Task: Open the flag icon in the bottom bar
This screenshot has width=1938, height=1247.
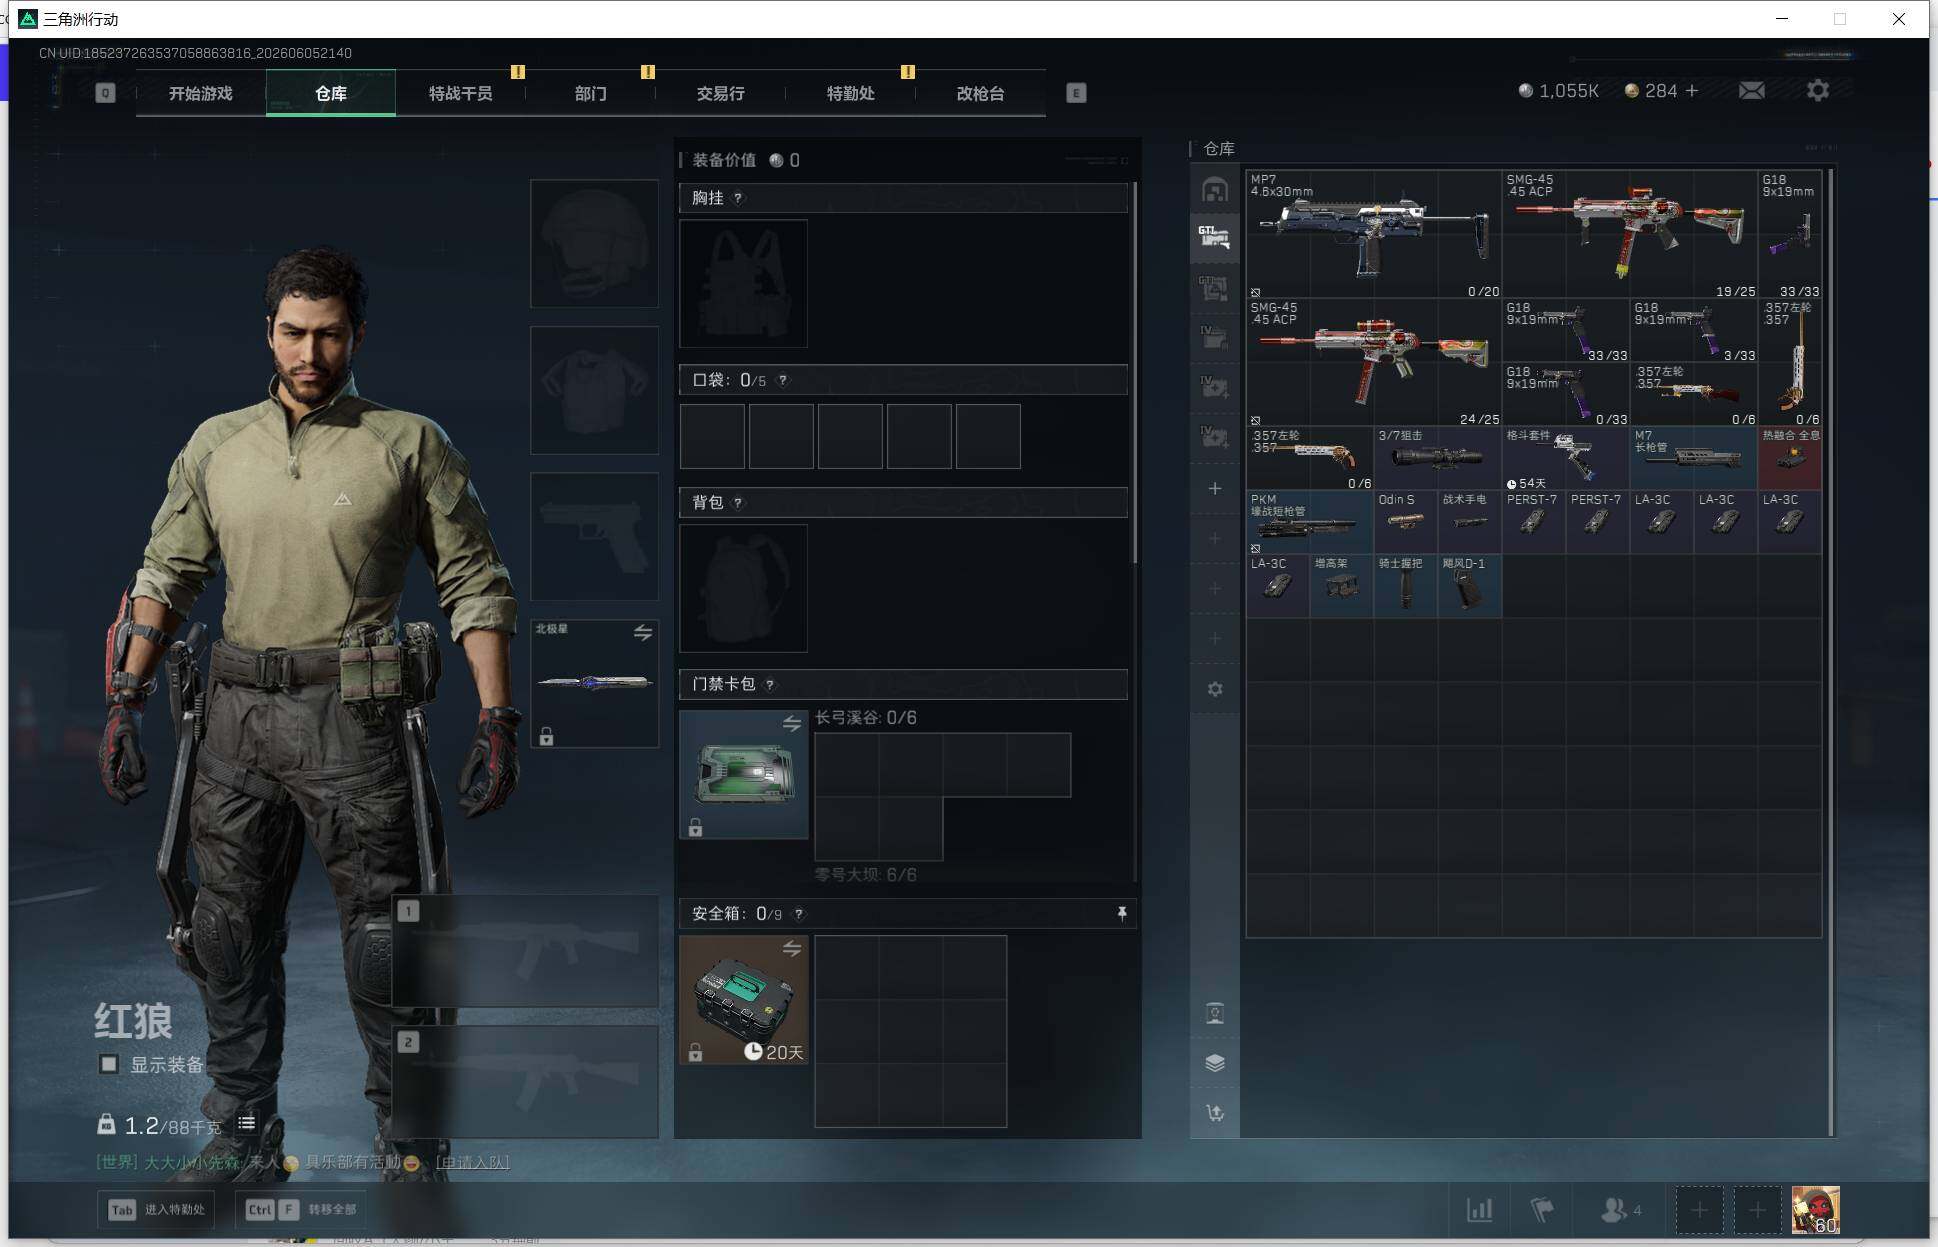Action: (x=1542, y=1210)
